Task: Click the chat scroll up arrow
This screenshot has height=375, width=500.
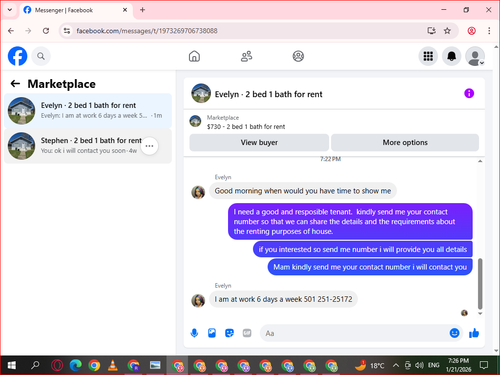Action: [x=480, y=161]
